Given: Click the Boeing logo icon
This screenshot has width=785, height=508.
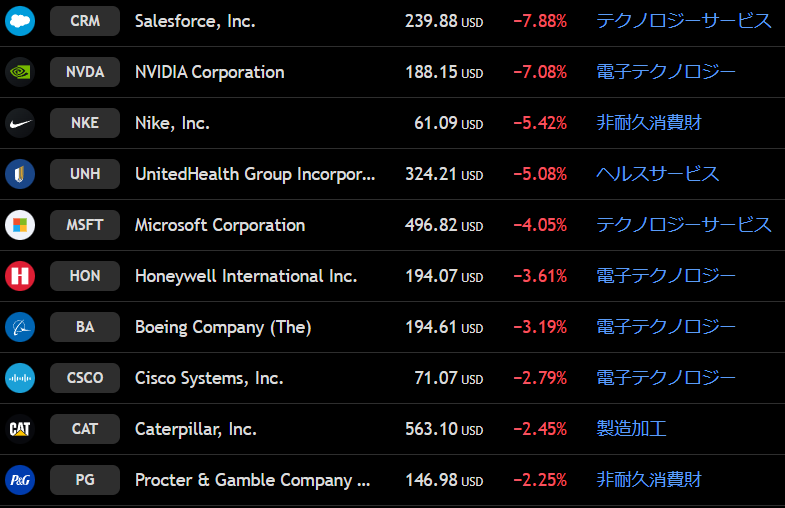Looking at the screenshot, I should 20,327.
